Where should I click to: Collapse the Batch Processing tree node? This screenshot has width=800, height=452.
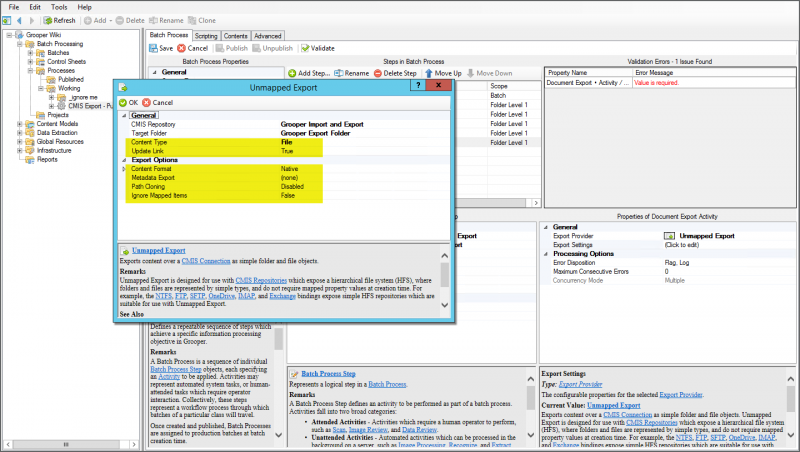coord(19,44)
